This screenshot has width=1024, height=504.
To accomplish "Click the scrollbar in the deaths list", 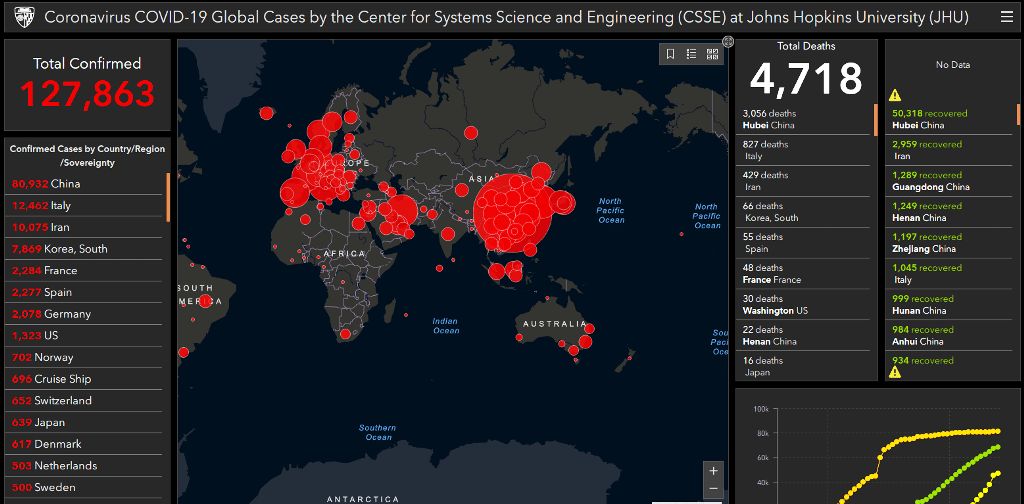I will click(876, 120).
